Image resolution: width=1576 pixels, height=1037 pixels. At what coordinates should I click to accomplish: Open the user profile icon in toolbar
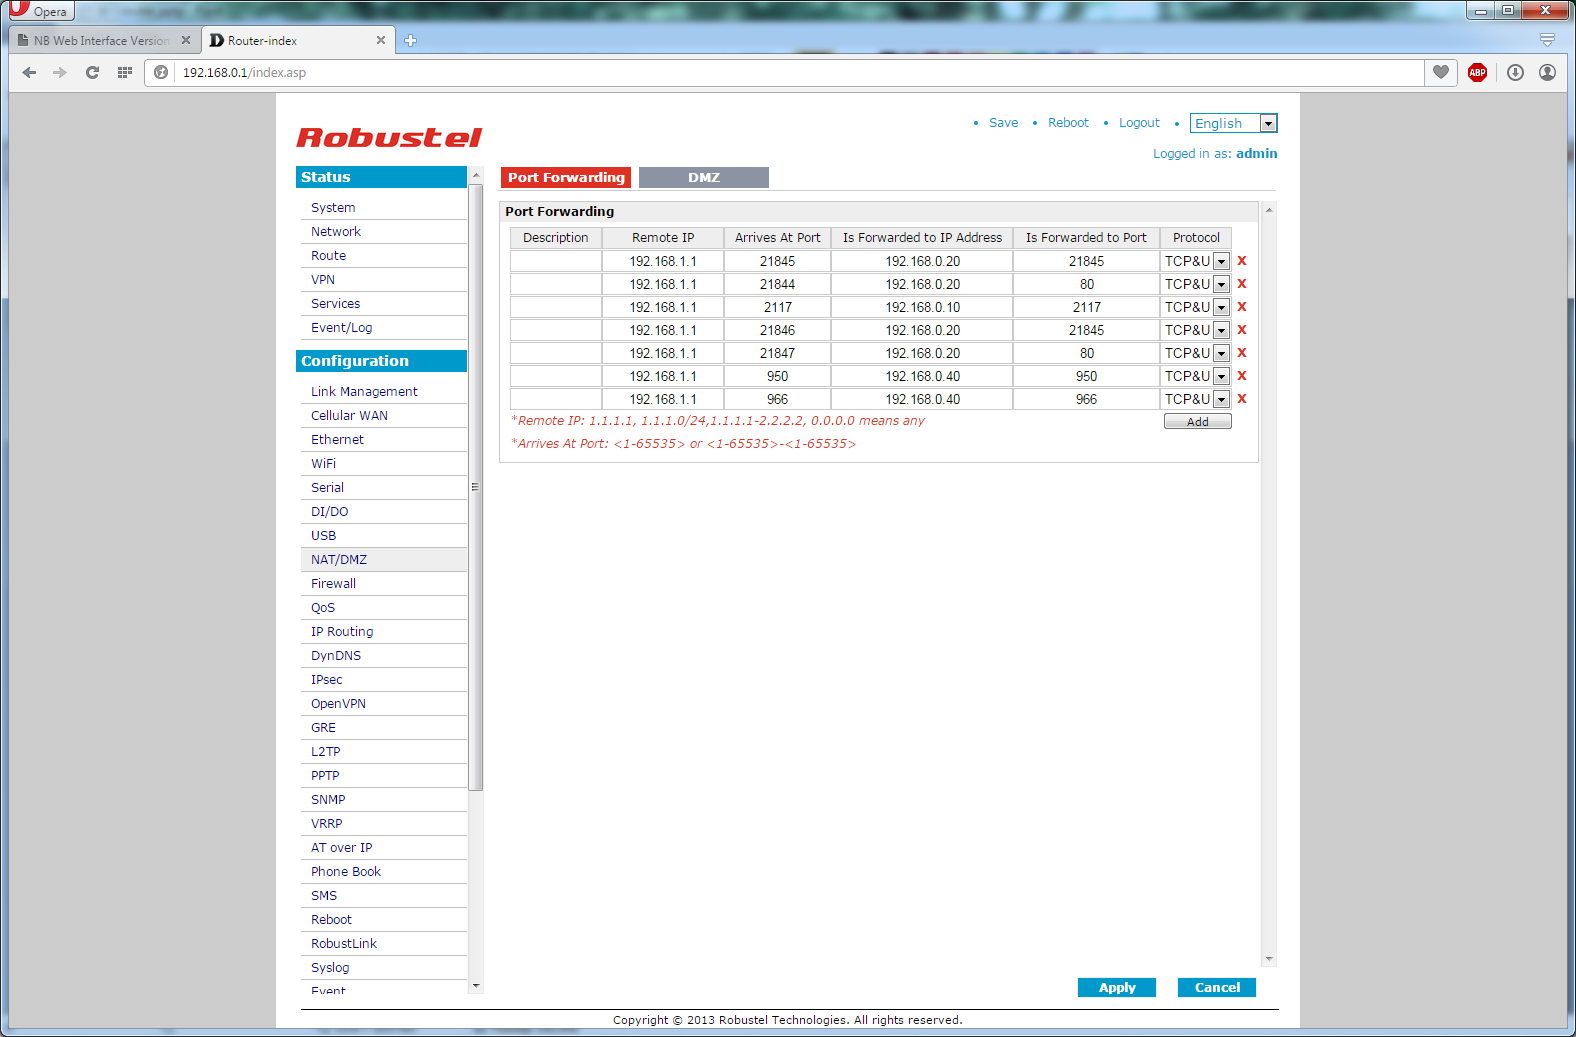pos(1547,72)
